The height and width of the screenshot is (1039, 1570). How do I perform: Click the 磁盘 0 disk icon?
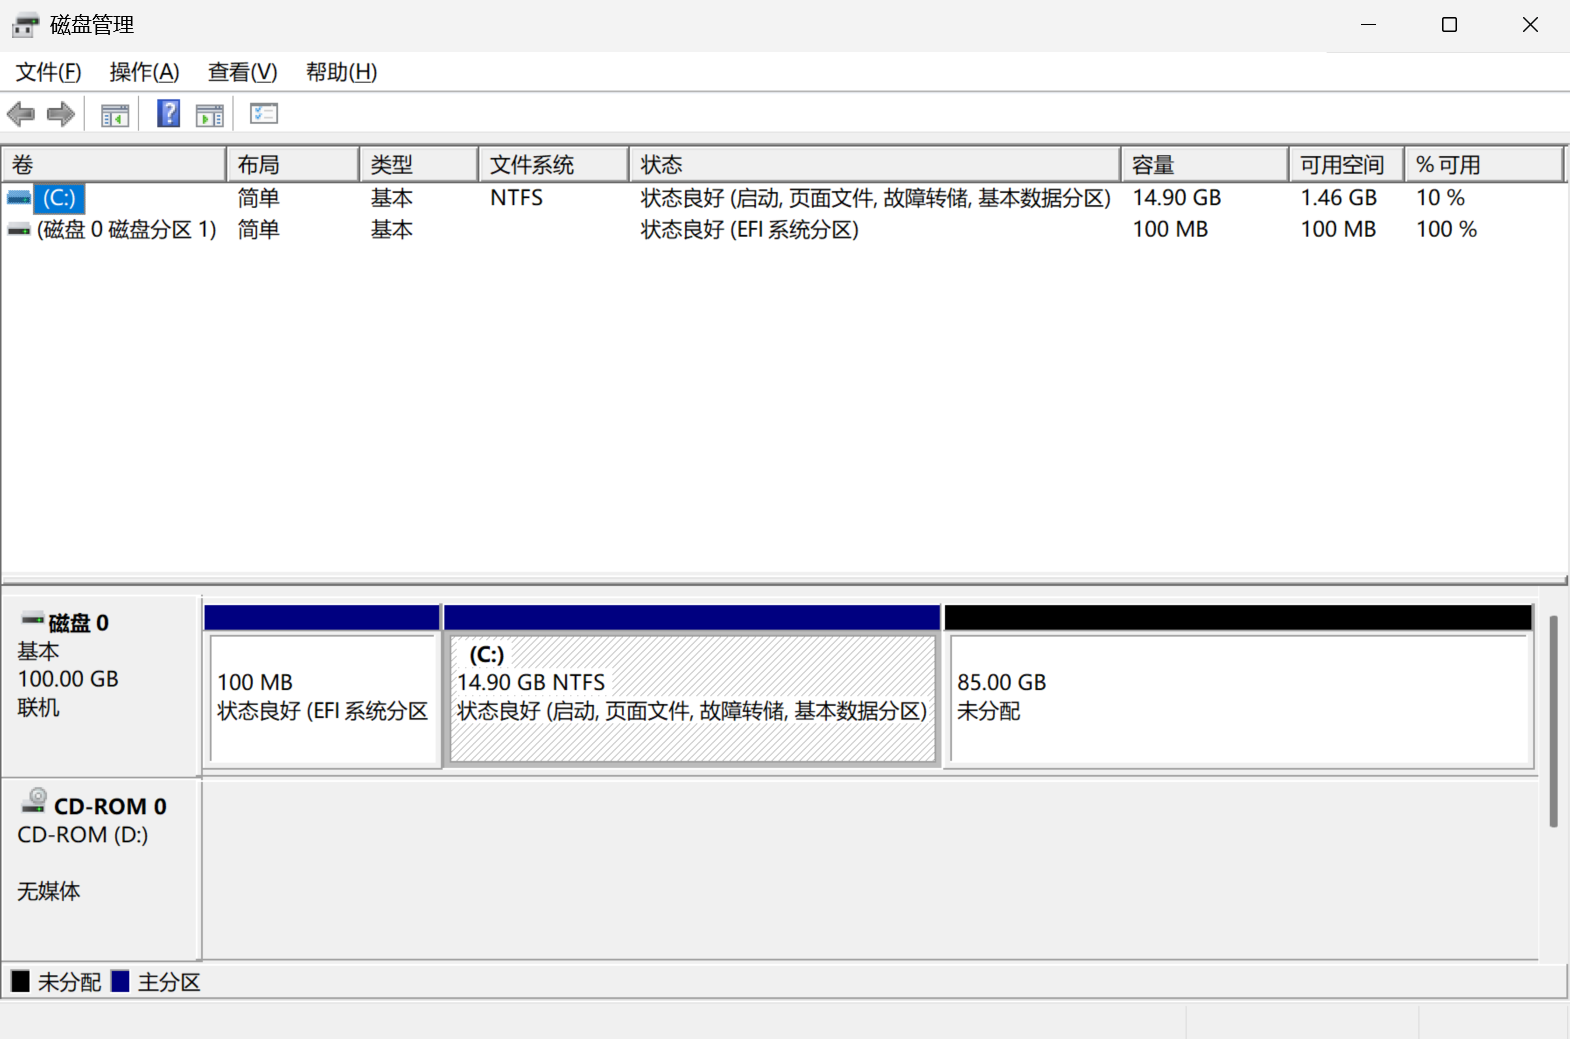point(33,620)
